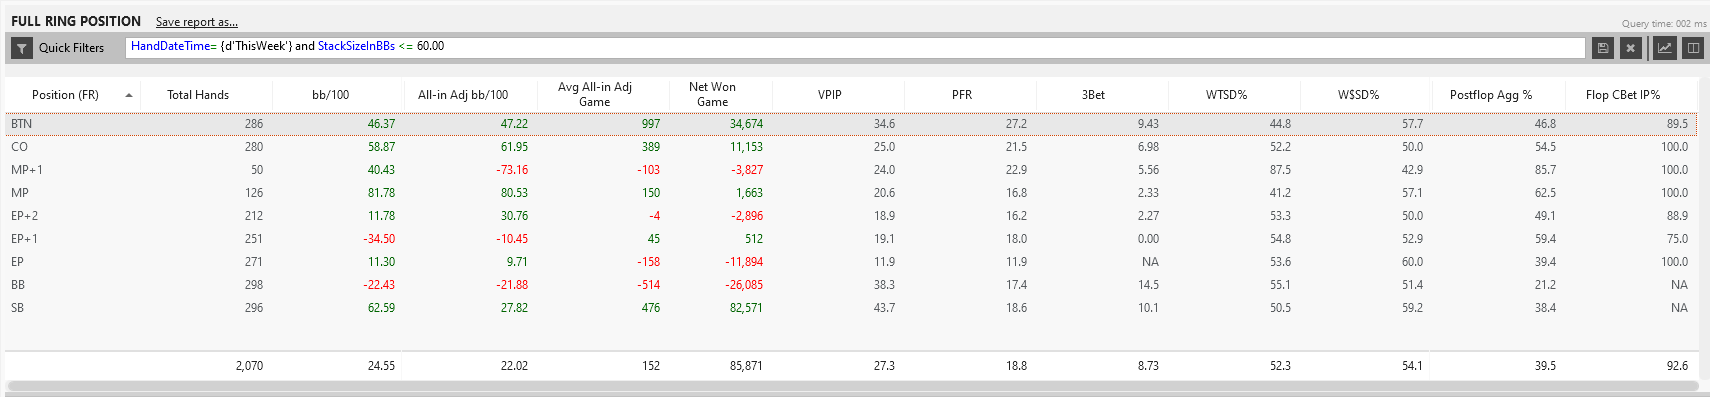This screenshot has height=397, width=1710.
Task: Save the current filter with floppy icon
Action: [1602, 48]
